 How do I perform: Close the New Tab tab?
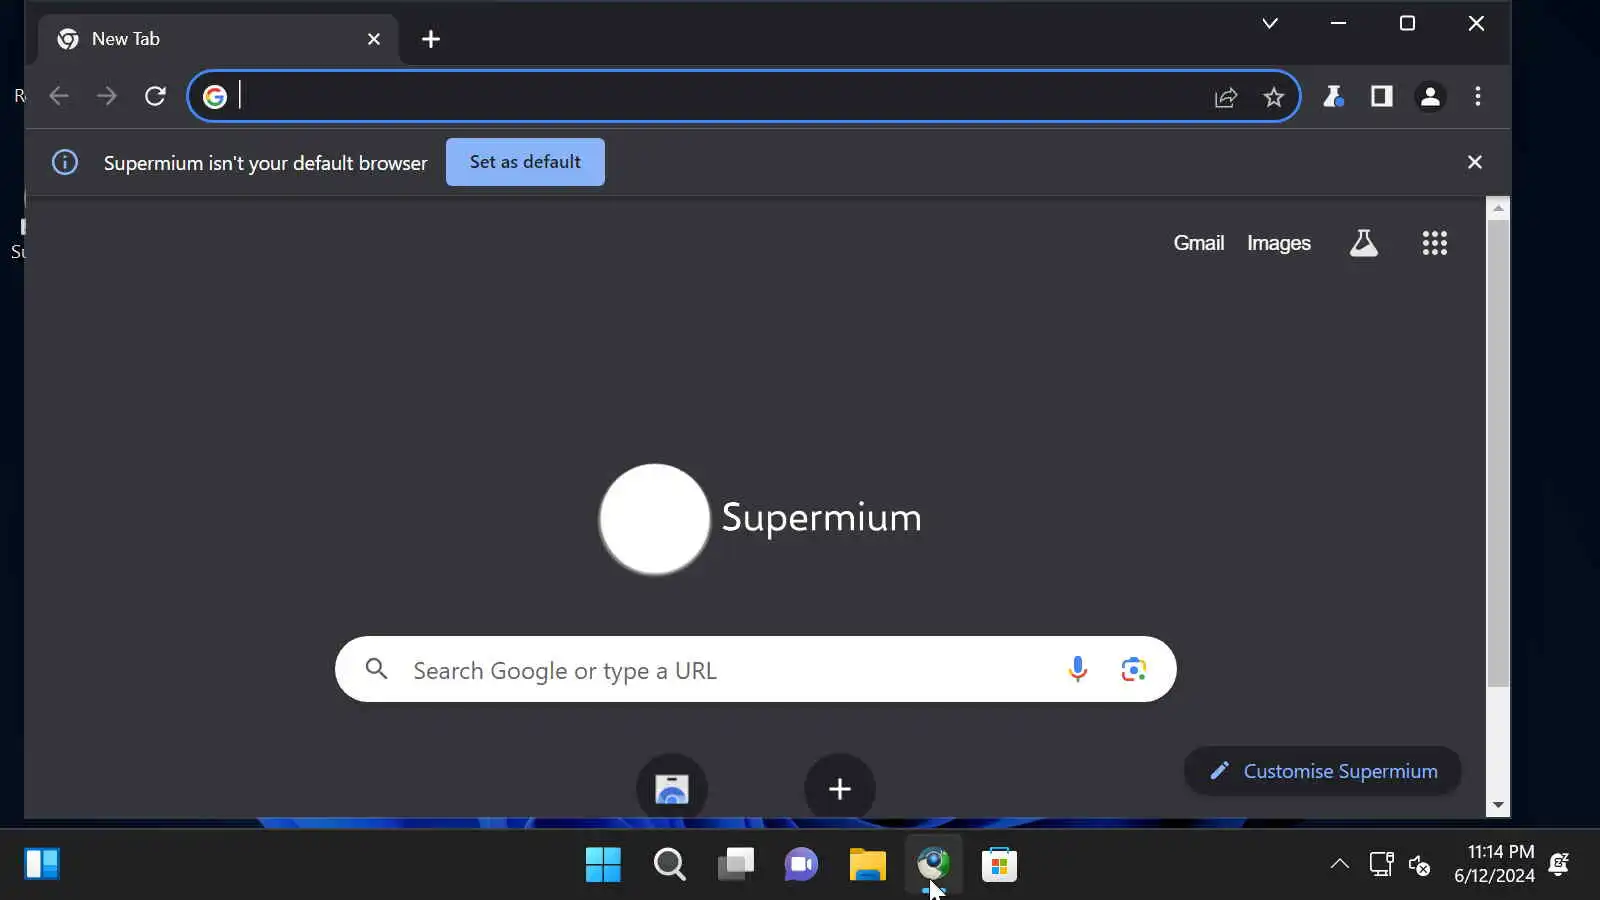(374, 39)
